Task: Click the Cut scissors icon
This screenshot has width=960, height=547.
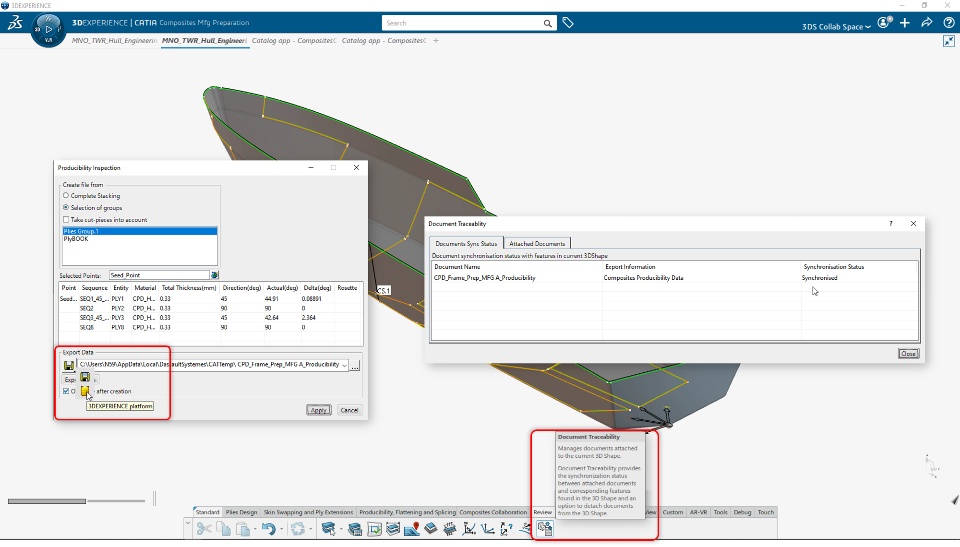Action: coord(204,529)
